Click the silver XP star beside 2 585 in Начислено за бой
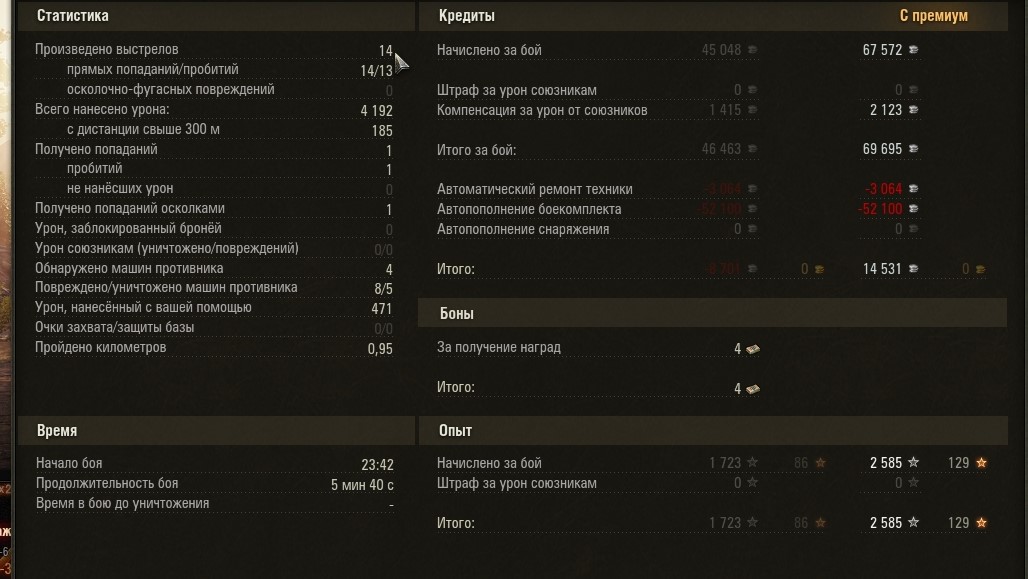 (913, 463)
